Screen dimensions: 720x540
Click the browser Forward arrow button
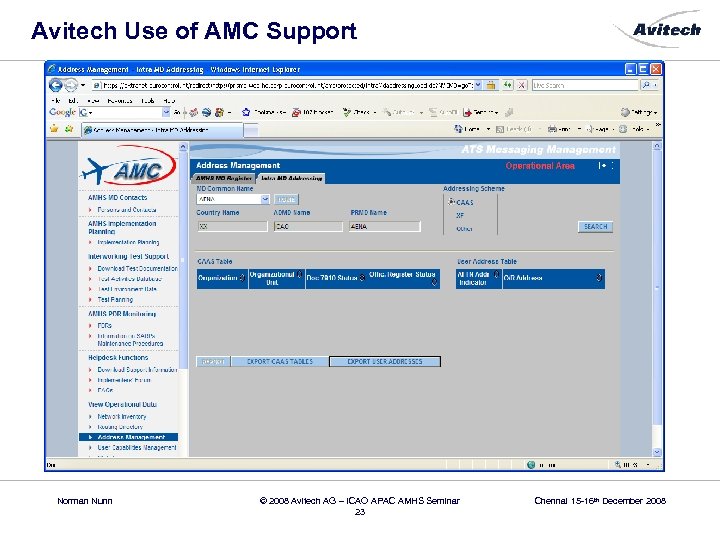[71, 85]
